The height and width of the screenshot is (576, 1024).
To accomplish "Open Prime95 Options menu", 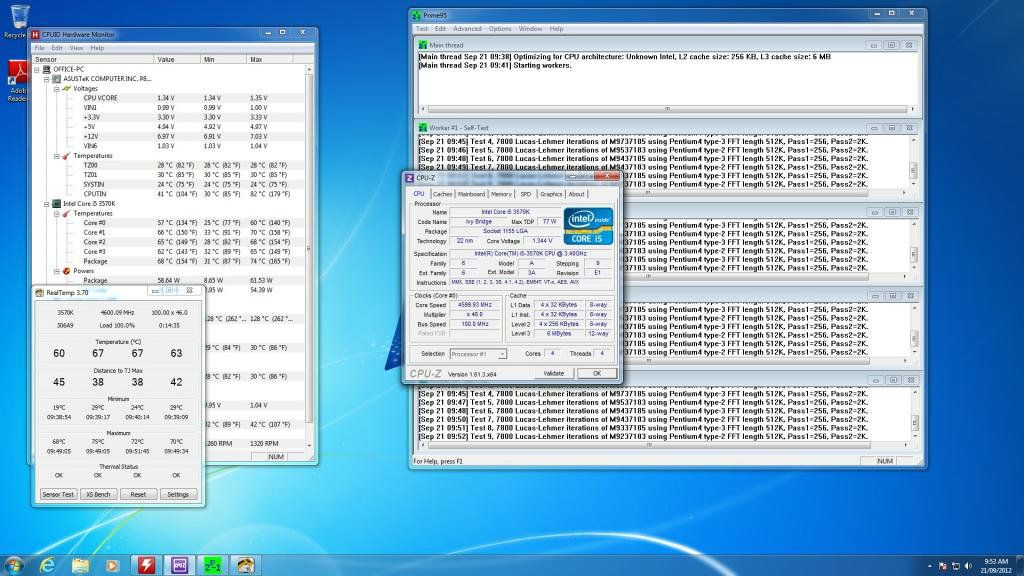I will [500, 29].
